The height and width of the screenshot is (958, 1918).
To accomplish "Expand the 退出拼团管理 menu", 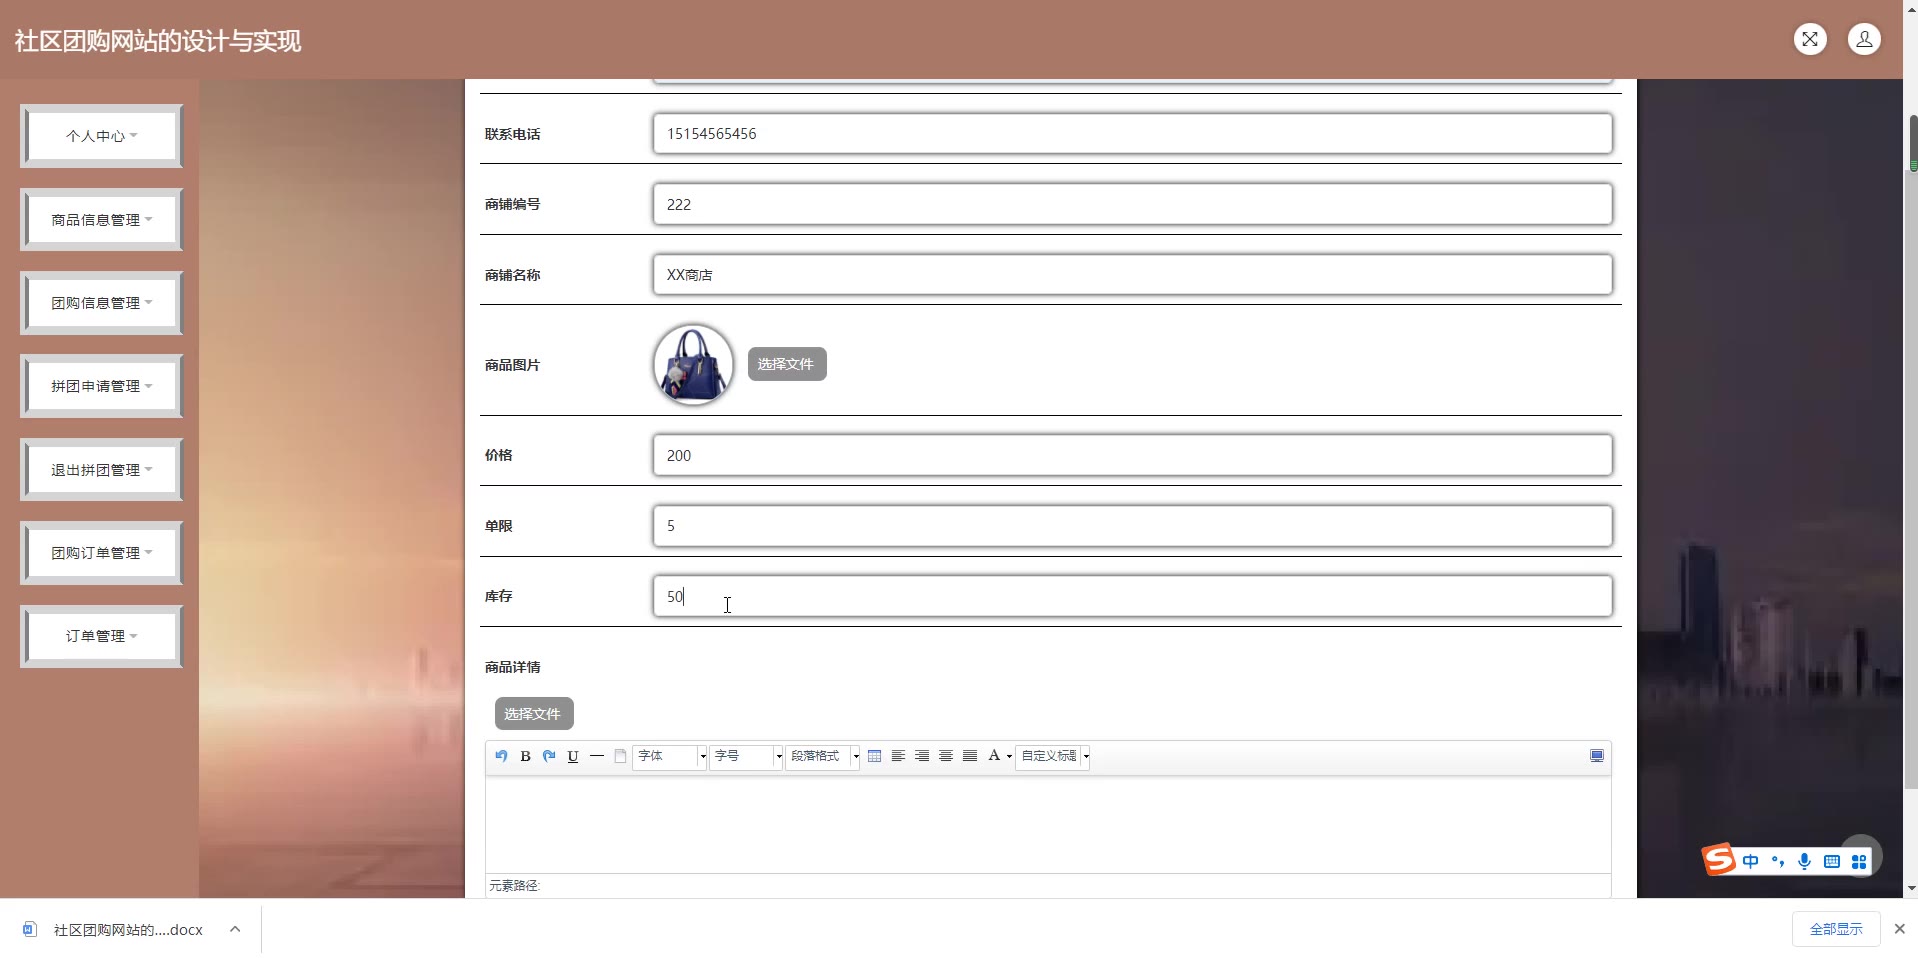I will [101, 470].
